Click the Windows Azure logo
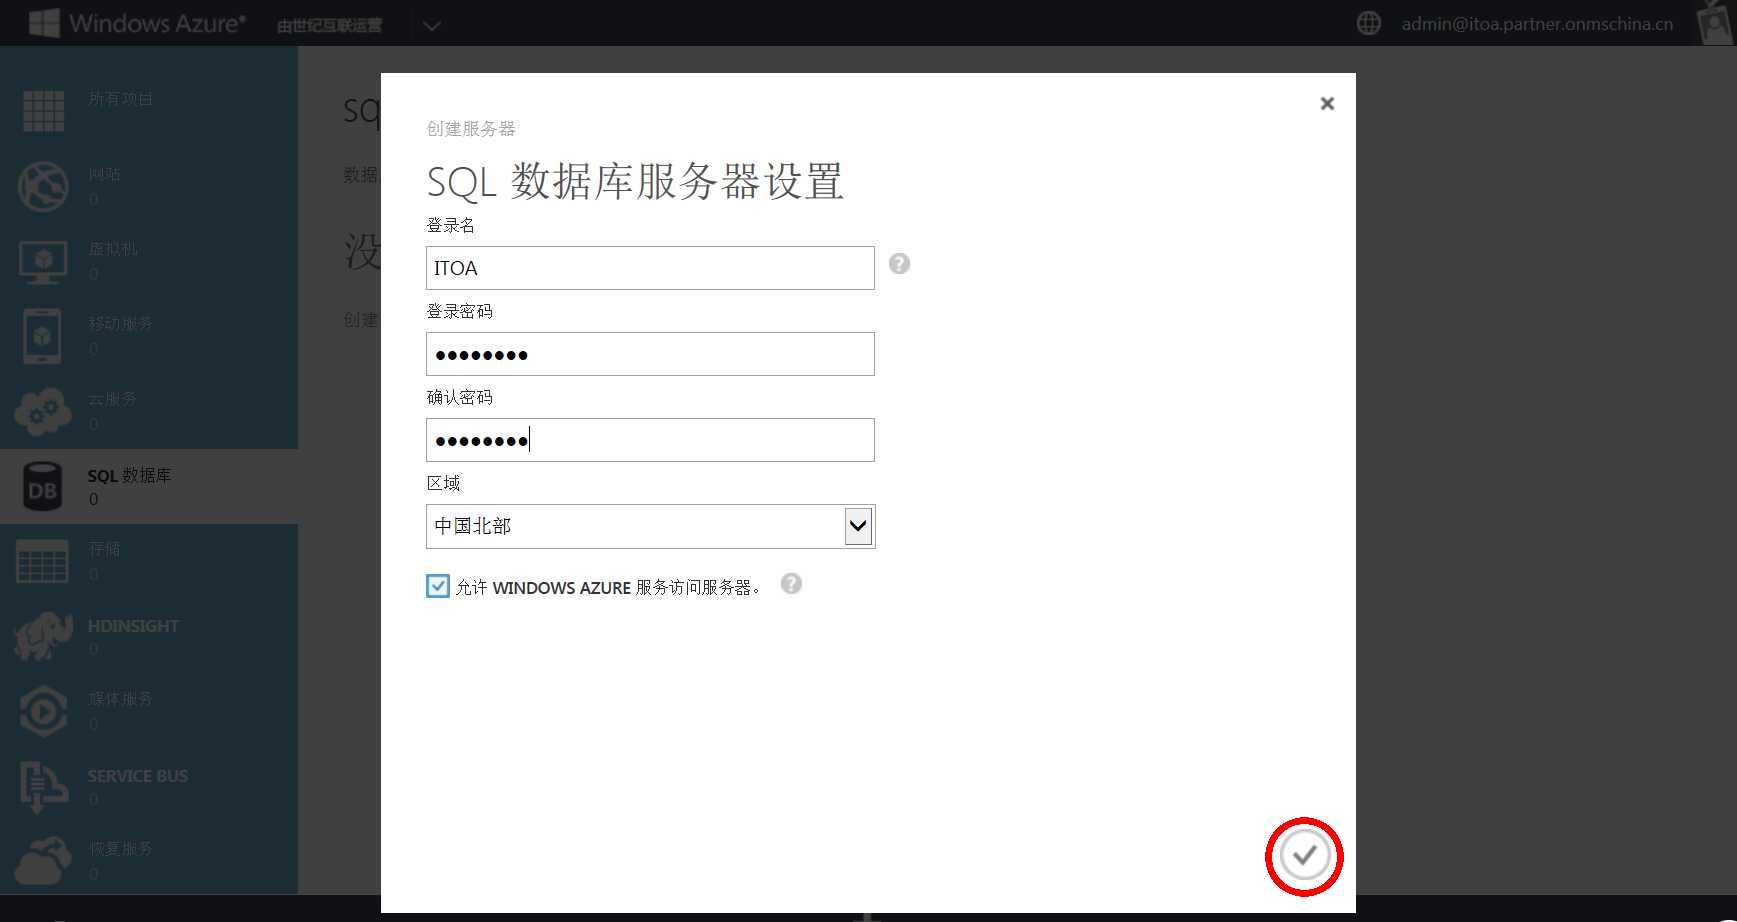The image size is (1737, 922). pos(136,23)
